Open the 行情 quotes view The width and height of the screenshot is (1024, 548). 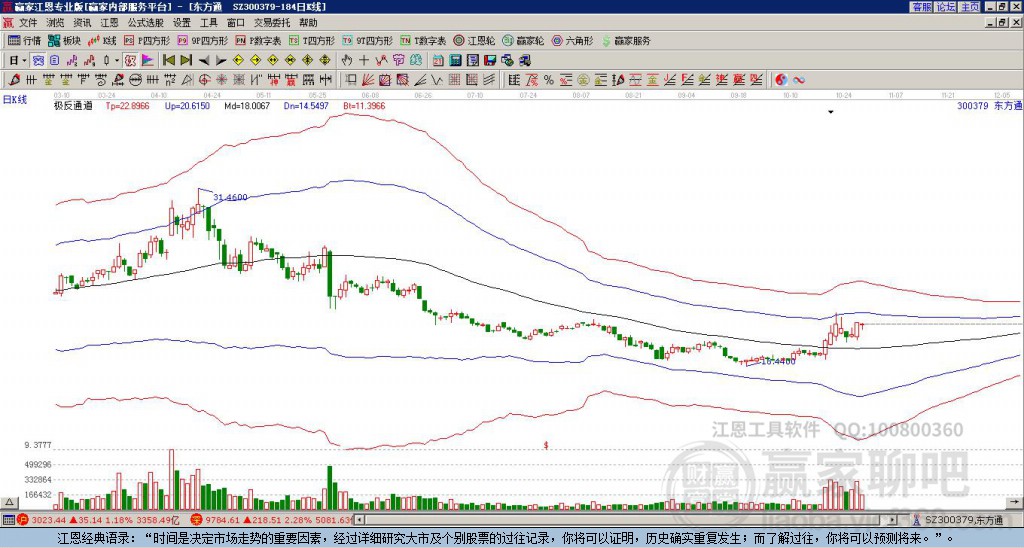24,40
